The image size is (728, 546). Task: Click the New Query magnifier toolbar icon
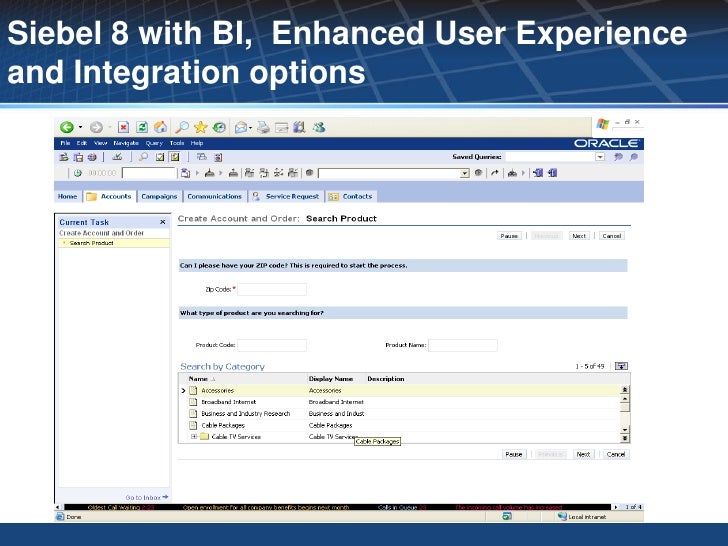(143, 157)
